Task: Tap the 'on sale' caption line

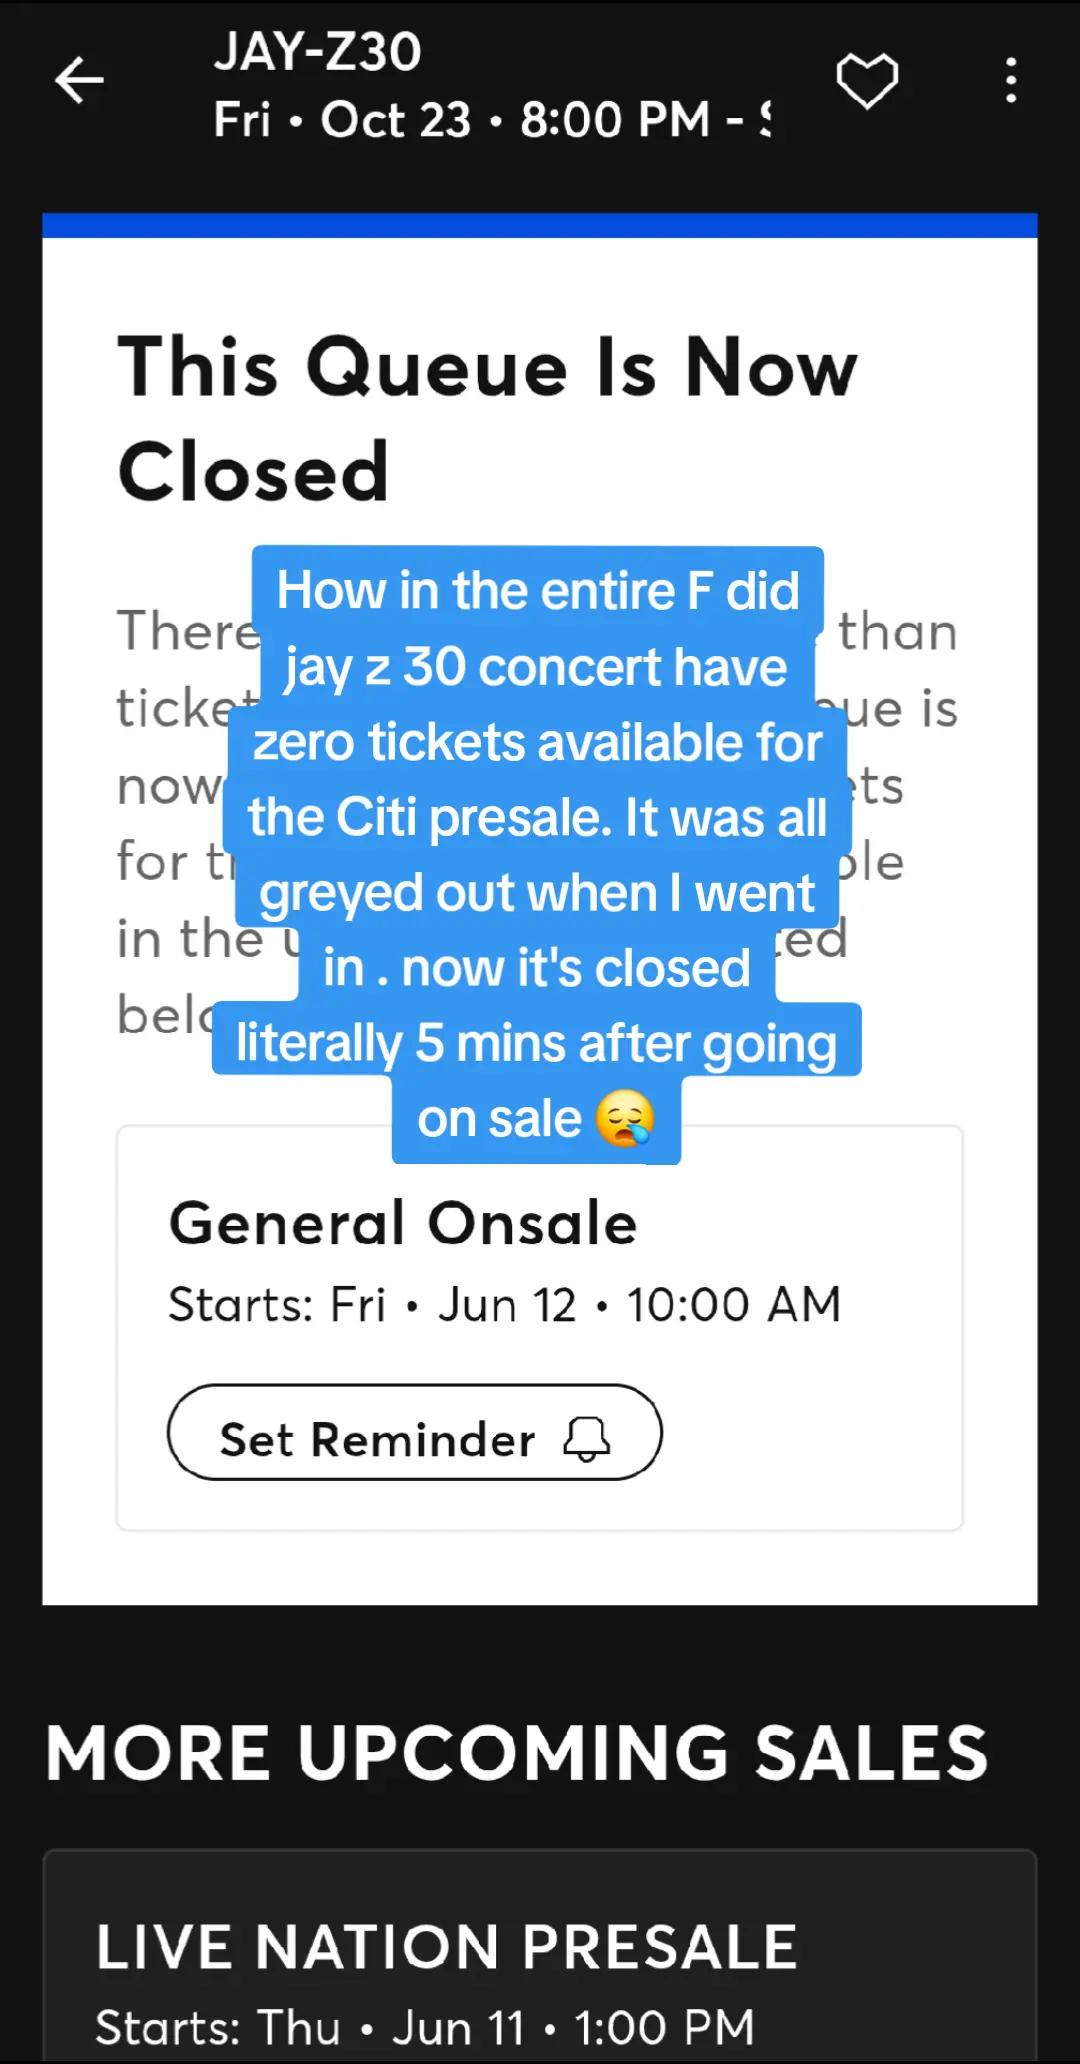Action: click(536, 1119)
